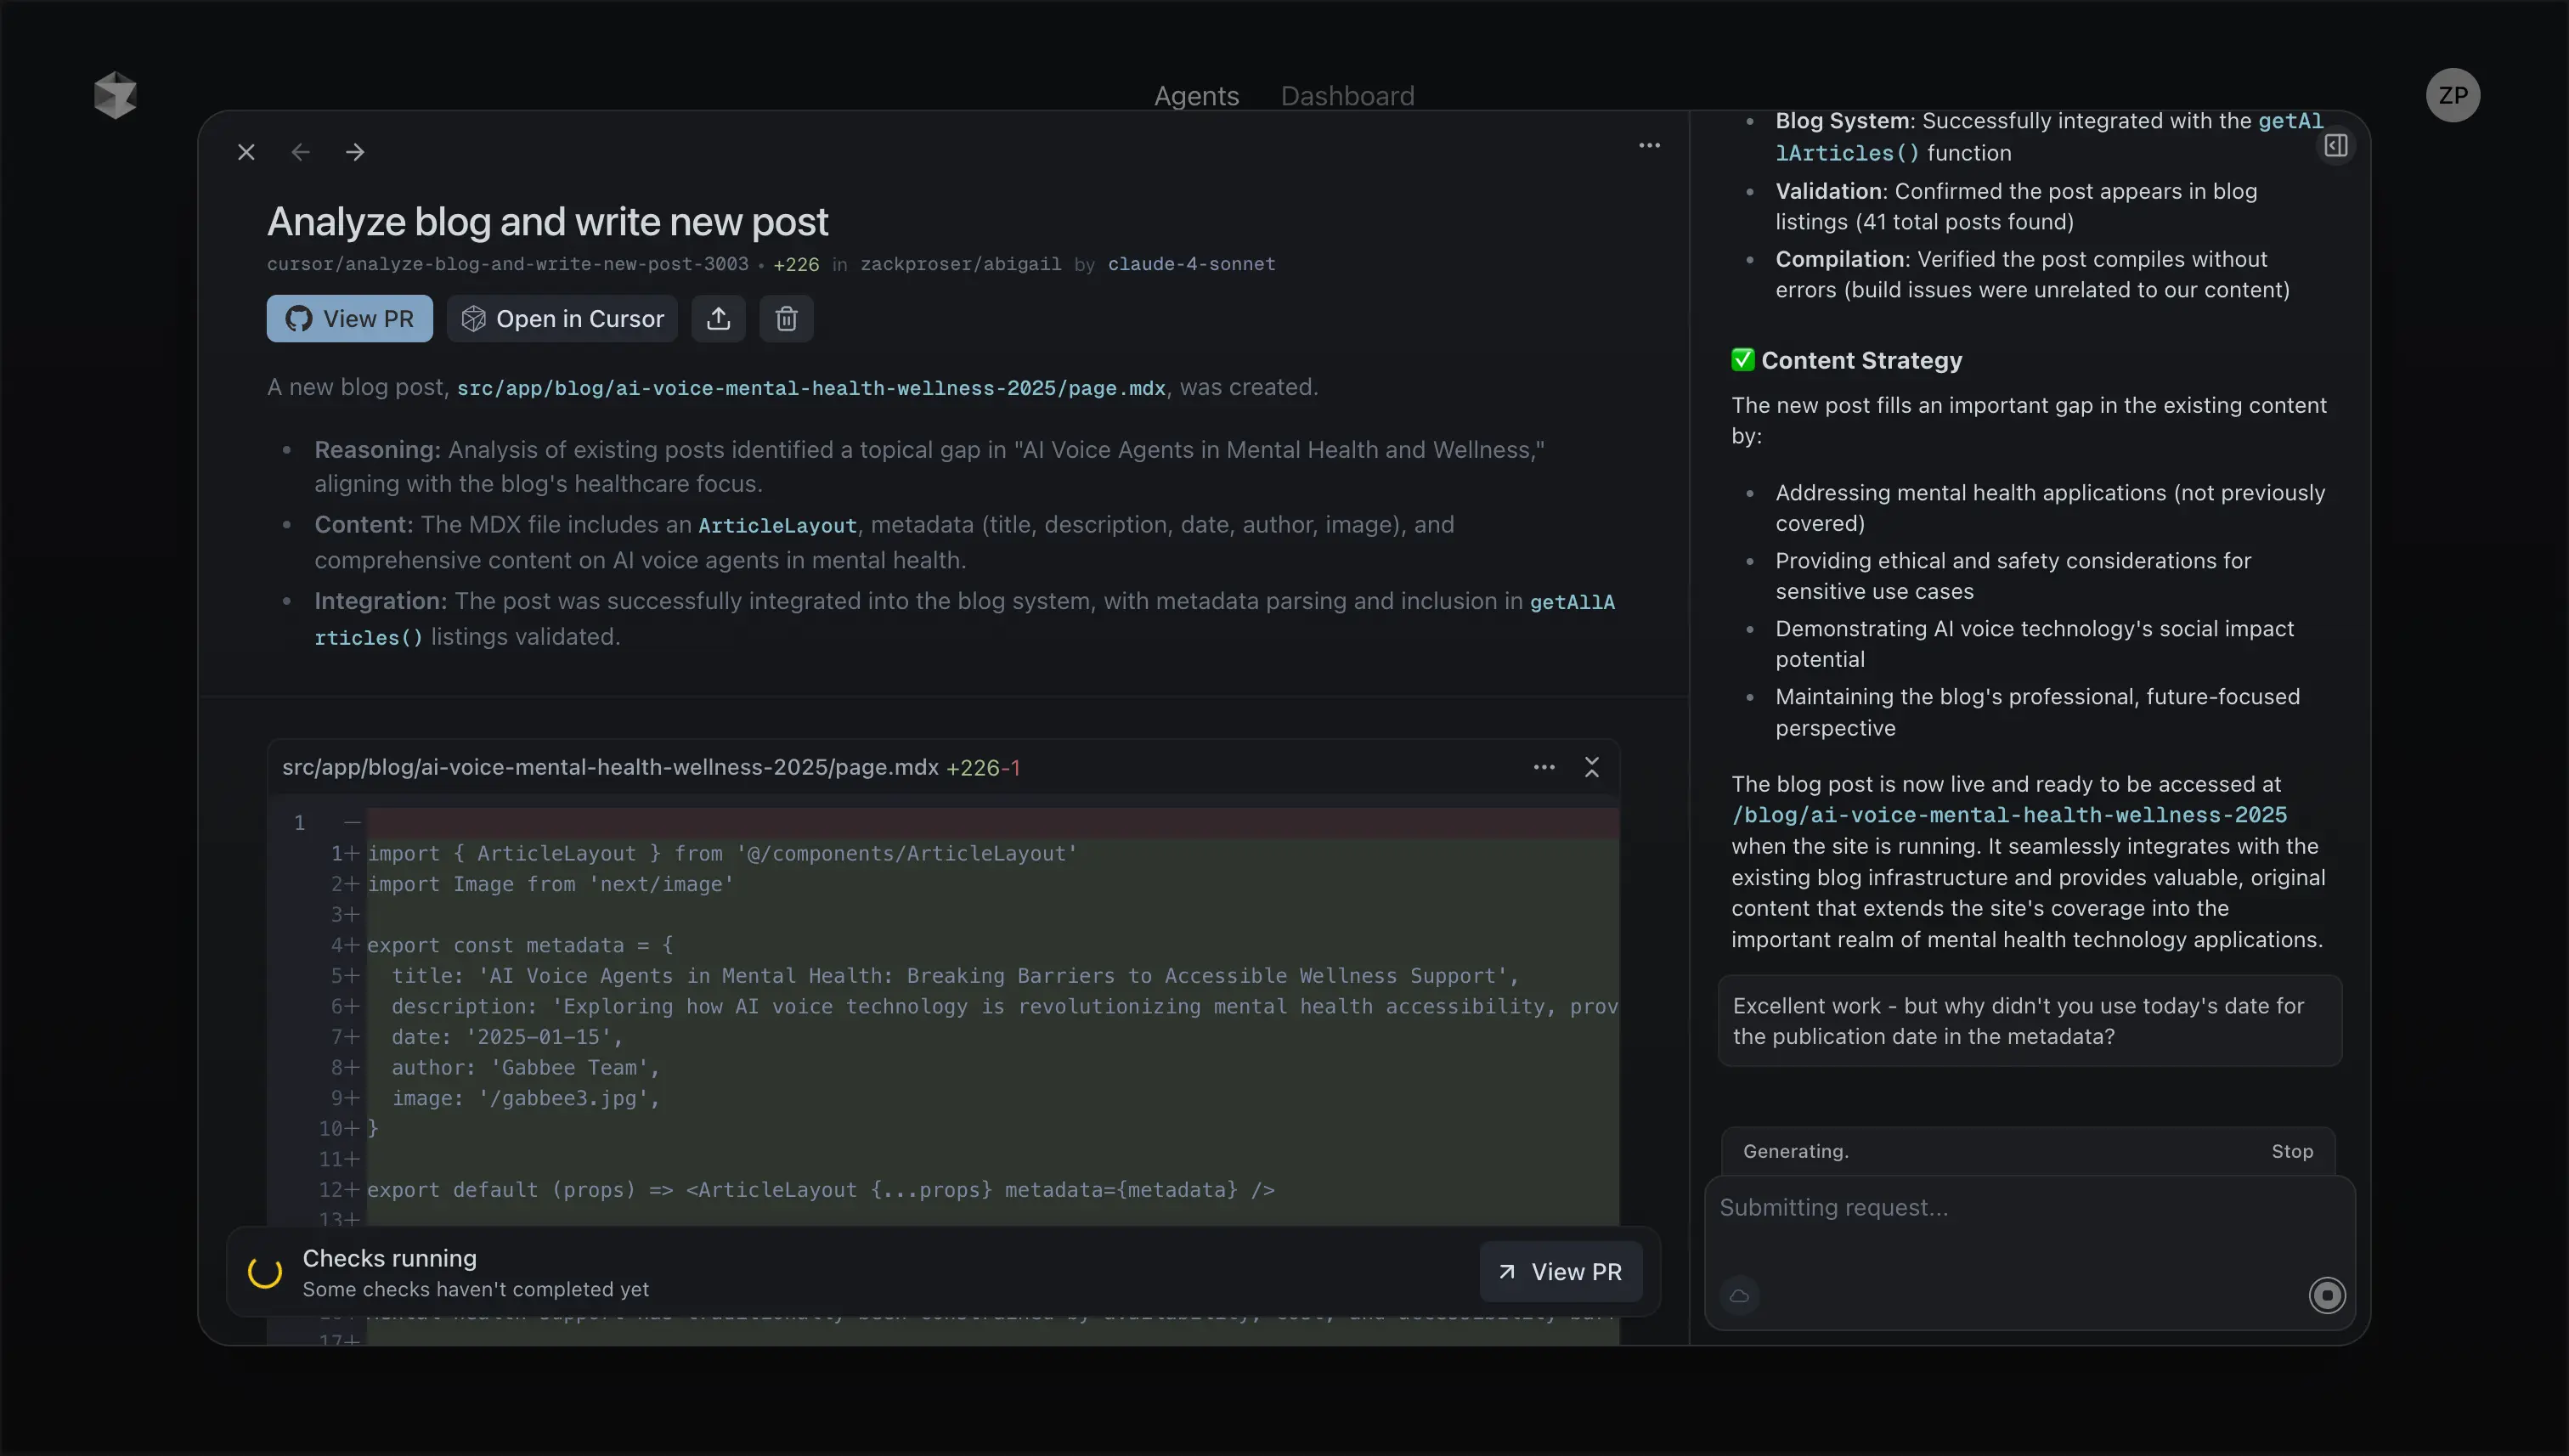Navigate back using the back arrow
Viewport: 2569px width, 1456px height.
point(301,152)
